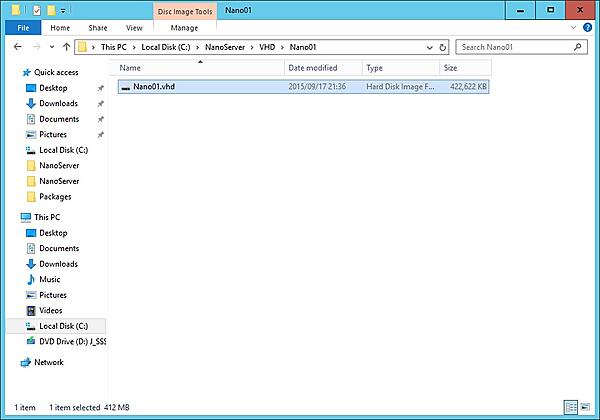Open the Home ribbon tab
This screenshot has width=600, height=420.
(60, 28)
